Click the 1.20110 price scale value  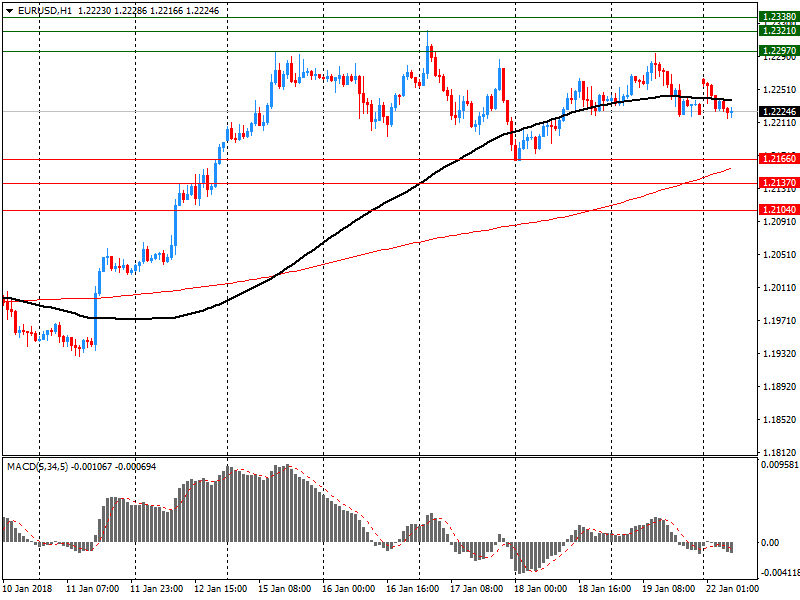[x=780, y=288]
